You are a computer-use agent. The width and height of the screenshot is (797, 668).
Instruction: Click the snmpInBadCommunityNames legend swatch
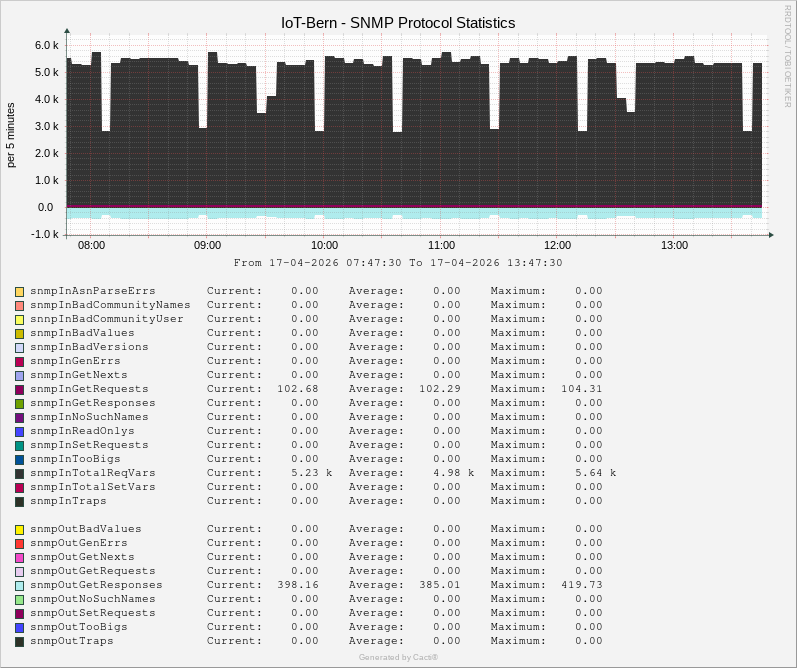[x=19, y=305]
